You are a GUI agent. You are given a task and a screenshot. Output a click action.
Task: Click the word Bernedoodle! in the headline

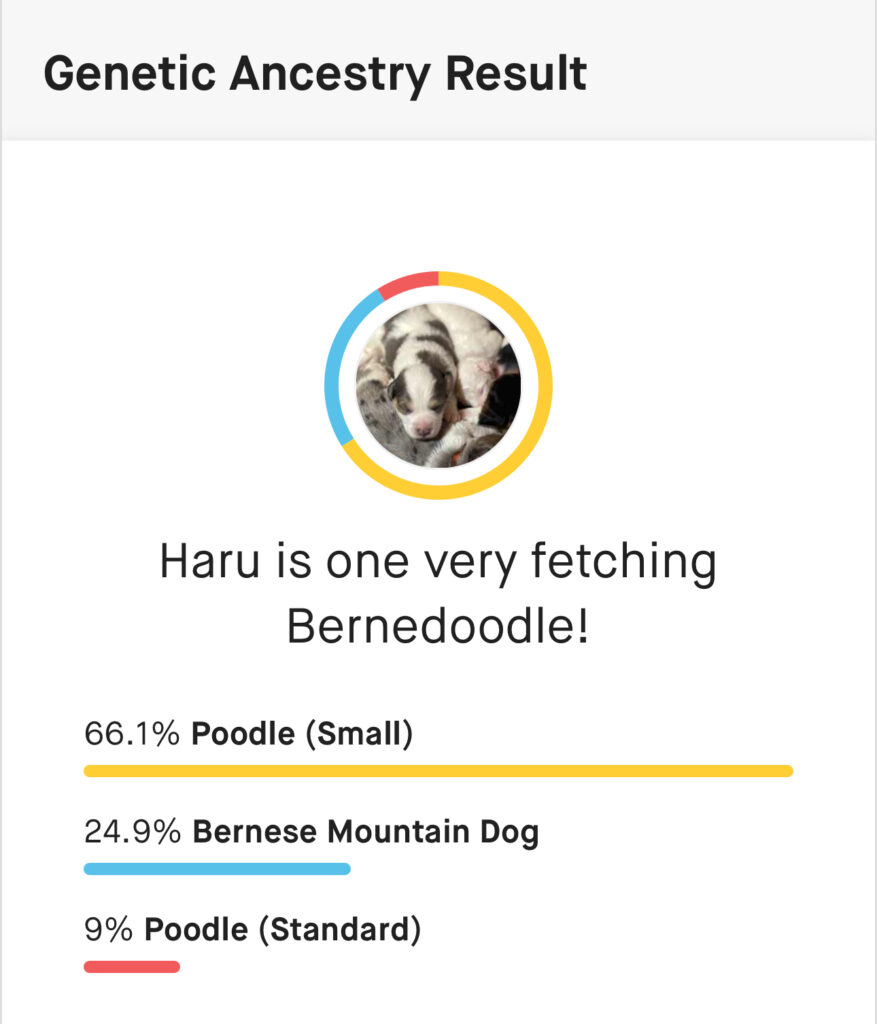coord(438,625)
